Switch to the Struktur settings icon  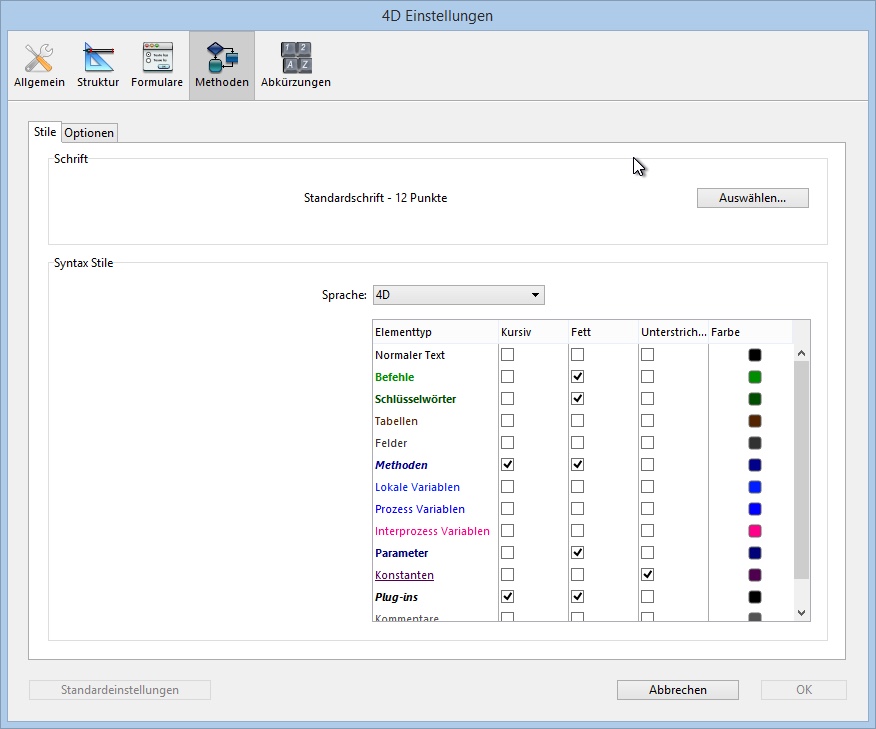pyautogui.click(x=98, y=65)
